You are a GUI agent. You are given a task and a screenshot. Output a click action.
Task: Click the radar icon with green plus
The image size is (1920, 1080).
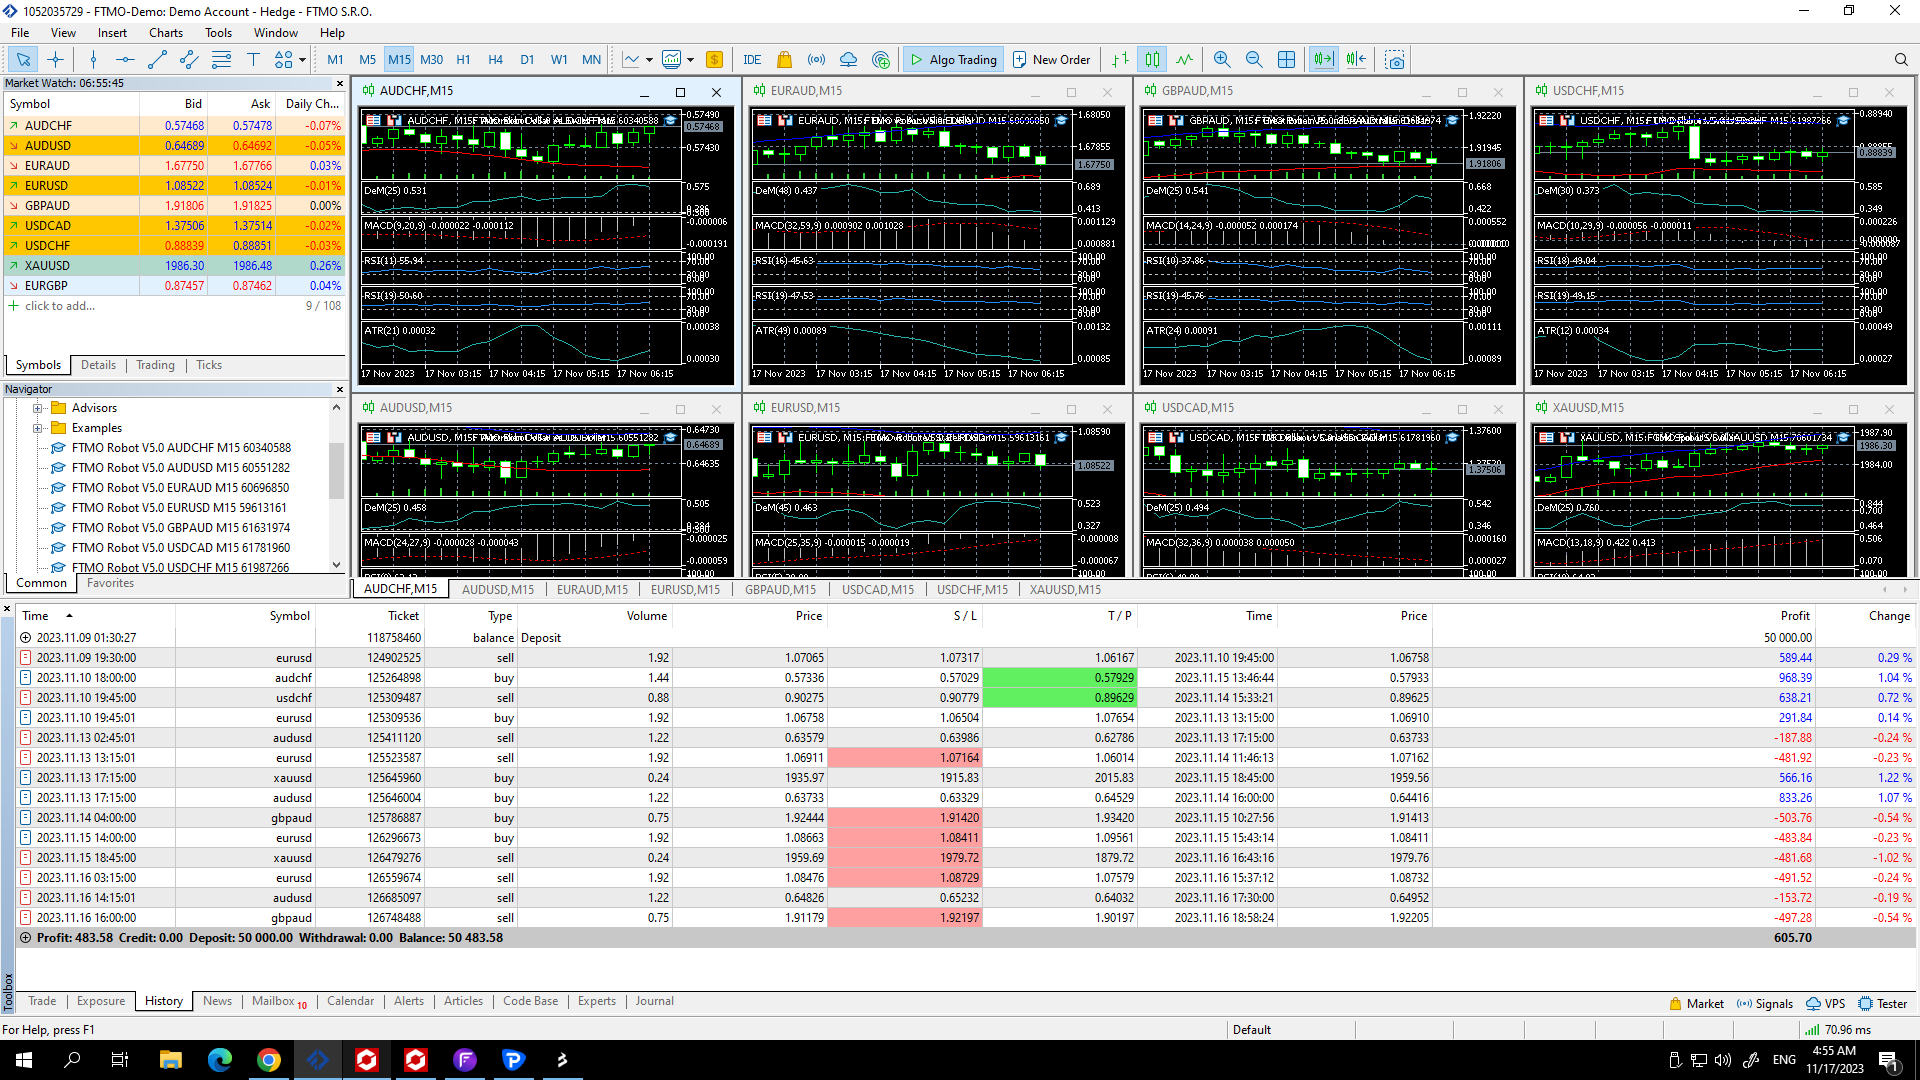(x=881, y=60)
